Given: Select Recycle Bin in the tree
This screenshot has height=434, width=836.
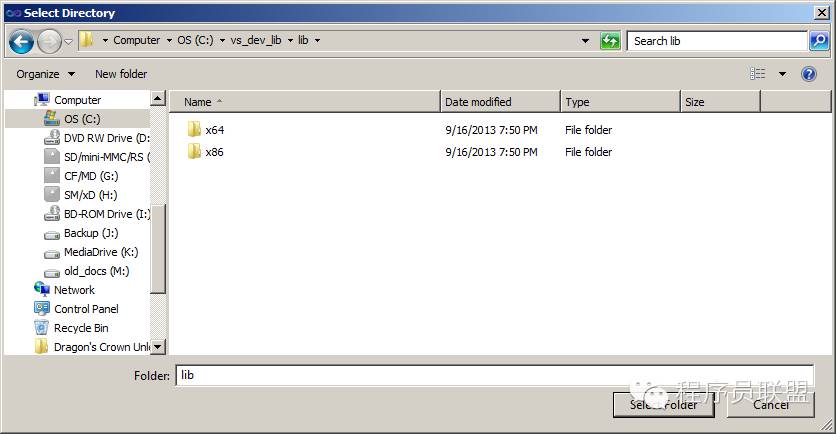Looking at the screenshot, I should 81,328.
